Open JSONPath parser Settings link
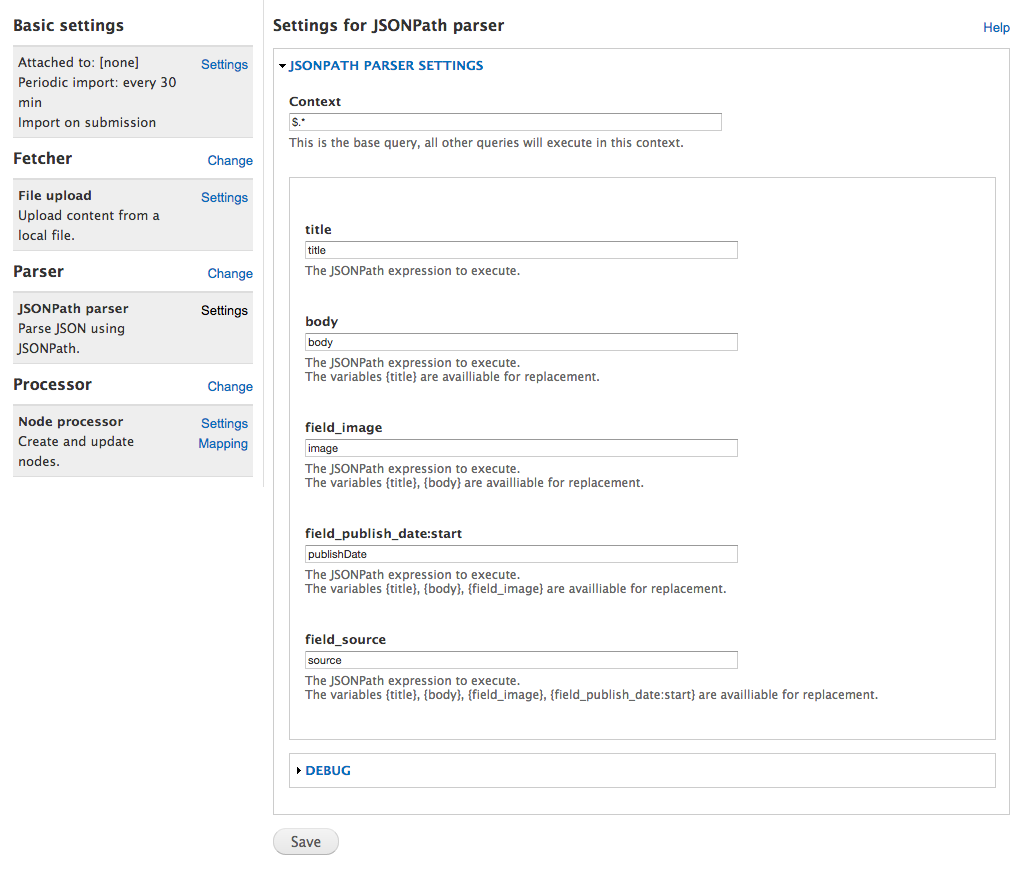 point(224,310)
